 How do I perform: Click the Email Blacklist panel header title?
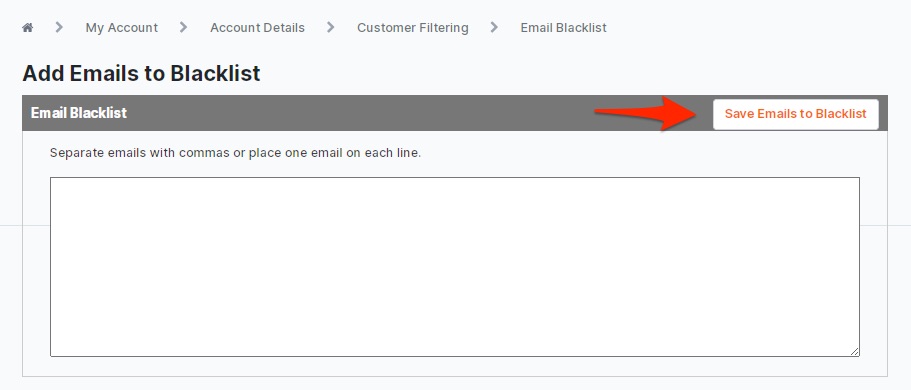[x=78, y=113]
